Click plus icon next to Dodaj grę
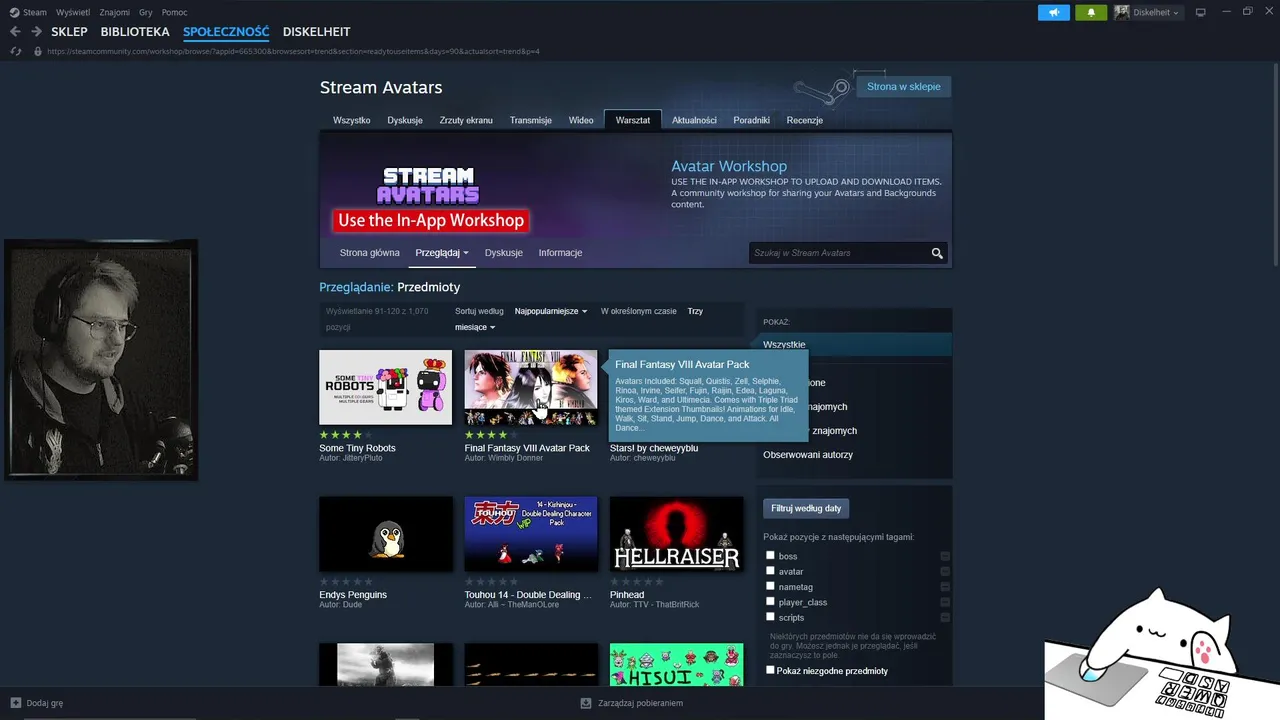The height and width of the screenshot is (720, 1280). click(x=15, y=703)
